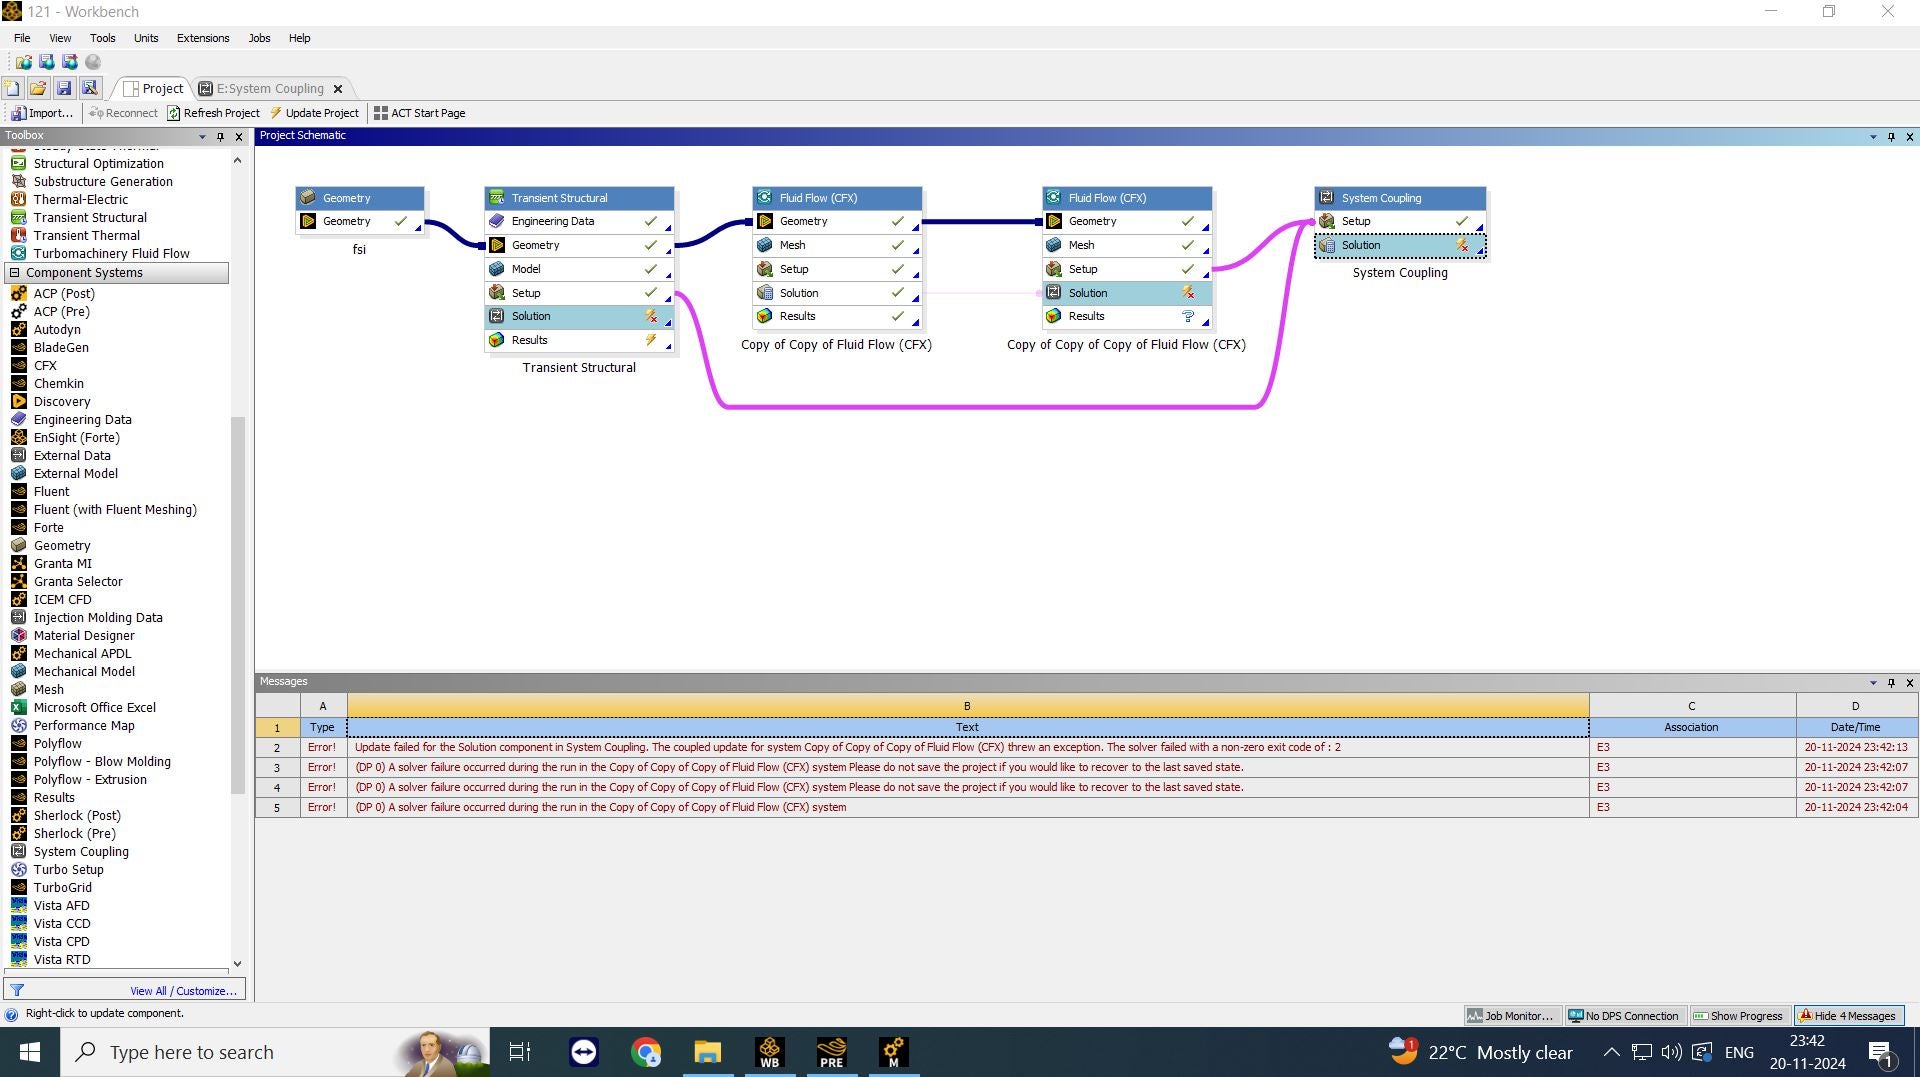Switch to the Project tab
This screenshot has height=1077, width=1920.
(x=153, y=88)
